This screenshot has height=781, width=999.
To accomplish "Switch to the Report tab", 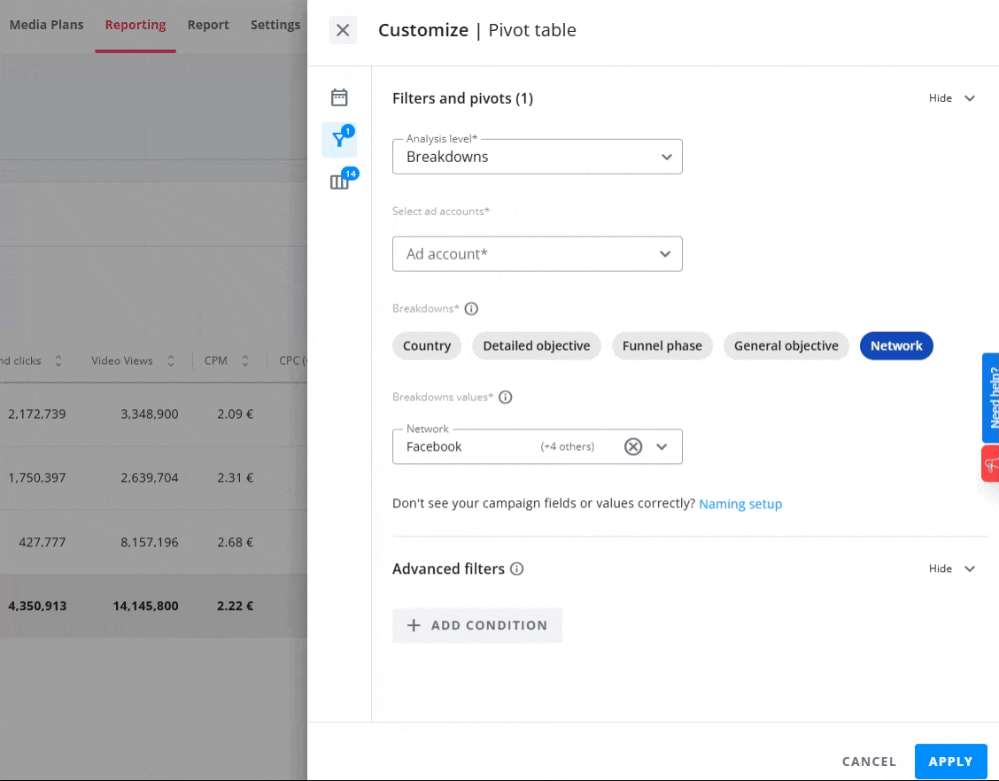I will (208, 25).
